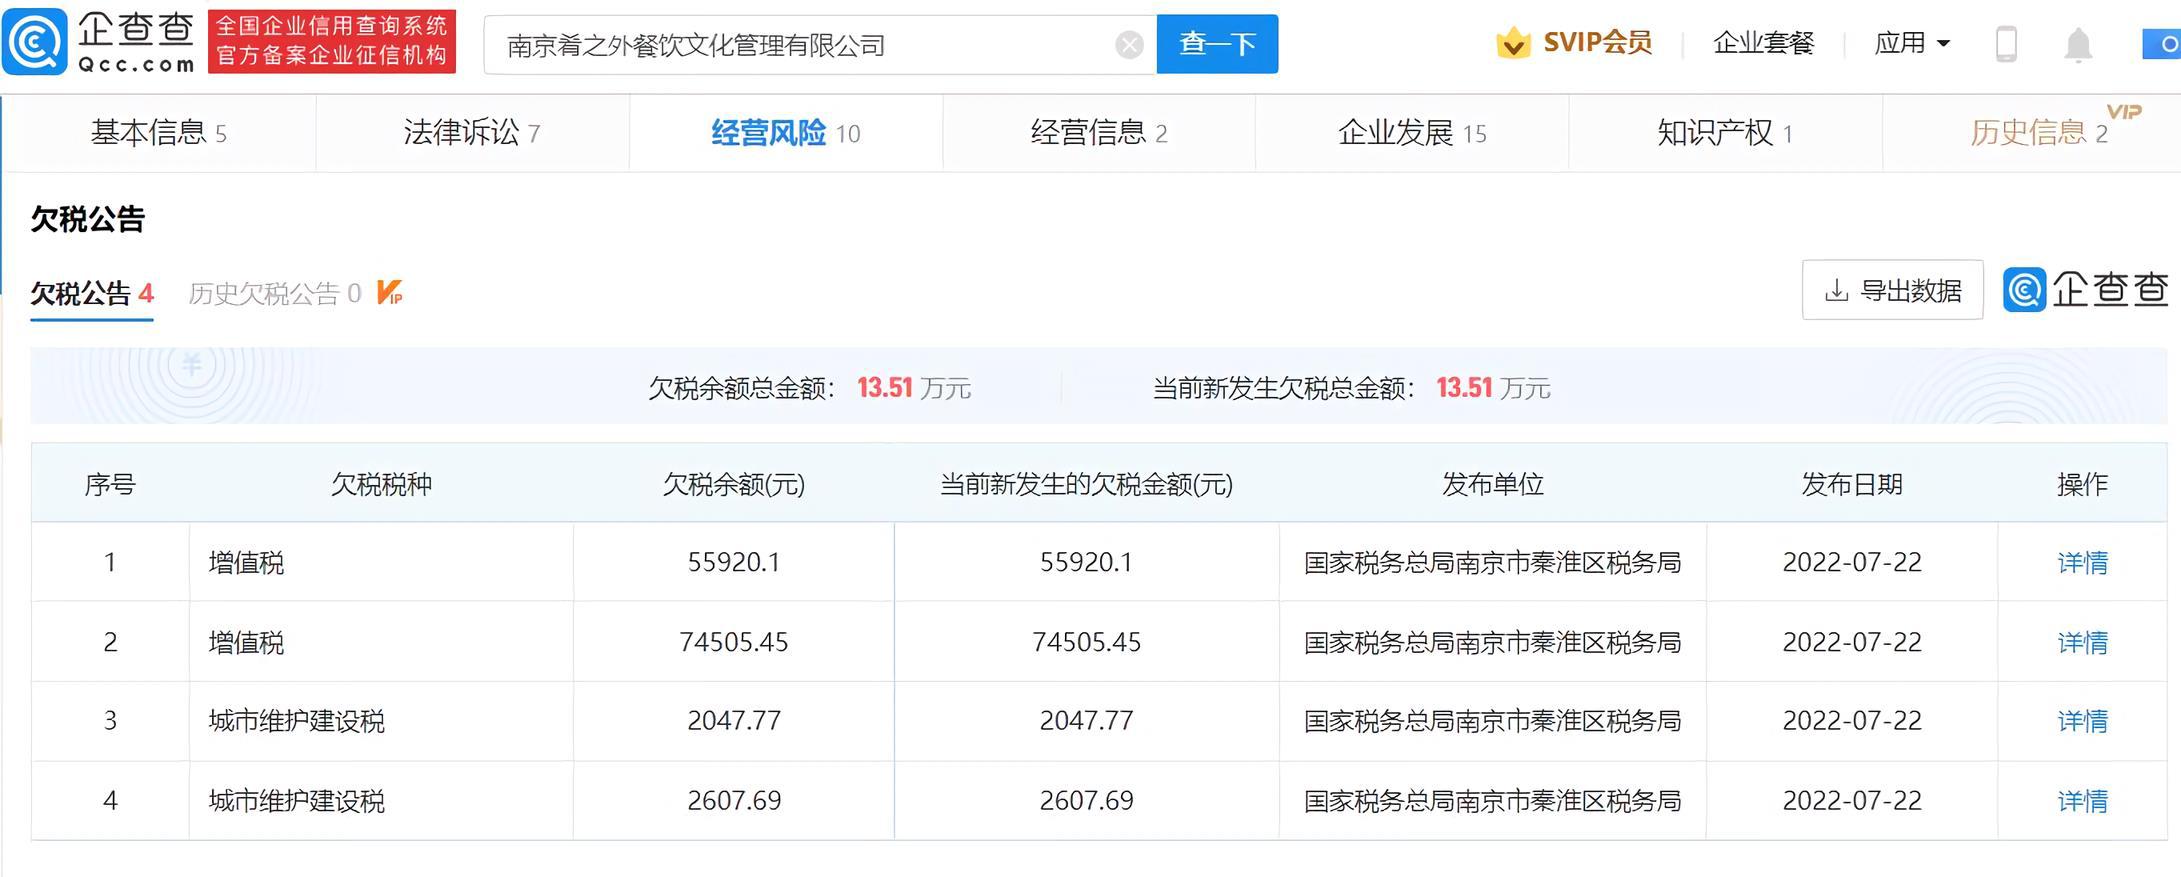Image resolution: width=2181 pixels, height=877 pixels.
Task: Switch to 基本信息 tab
Action: [159, 133]
